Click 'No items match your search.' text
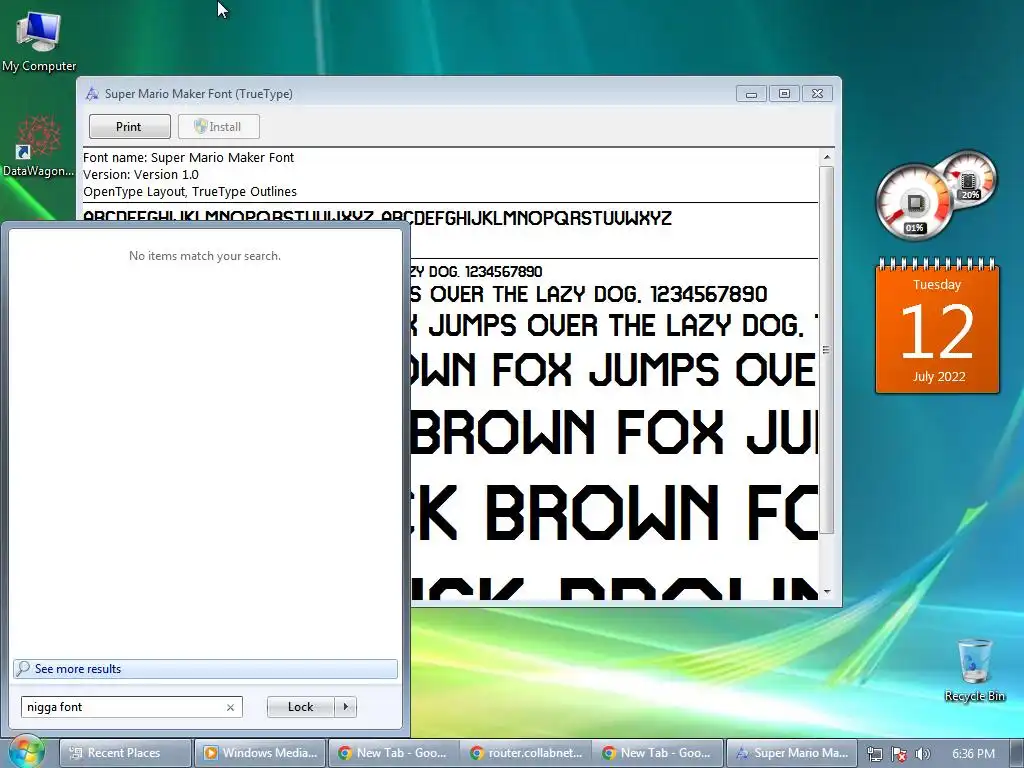The height and width of the screenshot is (768, 1024). pyautogui.click(x=204, y=256)
